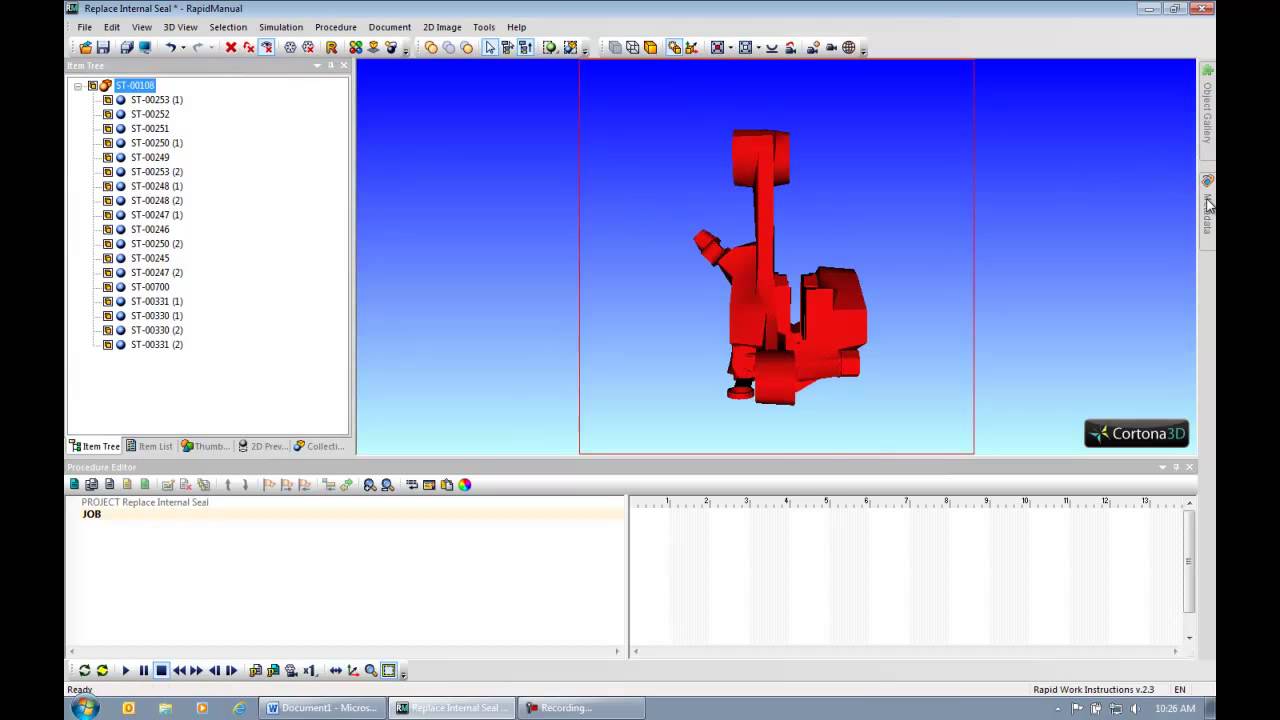Click the Save floppy disk icon

pyautogui.click(x=103, y=47)
